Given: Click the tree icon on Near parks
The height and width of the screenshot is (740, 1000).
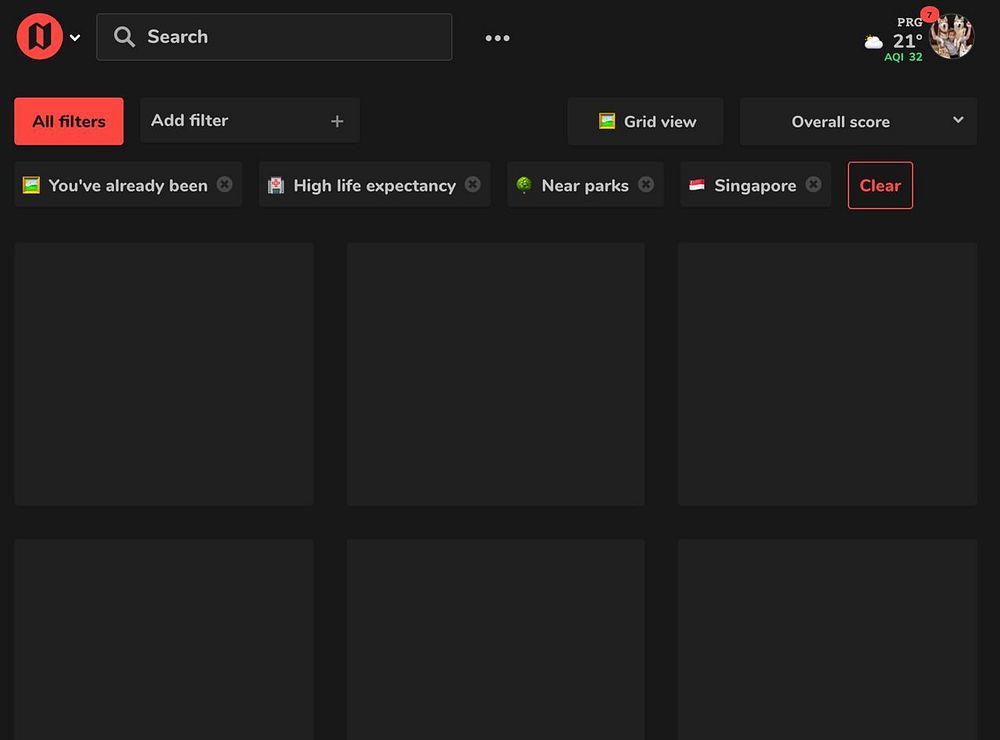Looking at the screenshot, I should 524,185.
